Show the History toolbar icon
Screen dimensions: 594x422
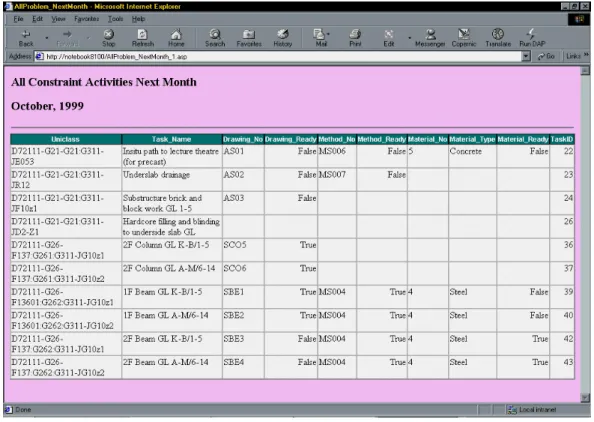[283, 38]
